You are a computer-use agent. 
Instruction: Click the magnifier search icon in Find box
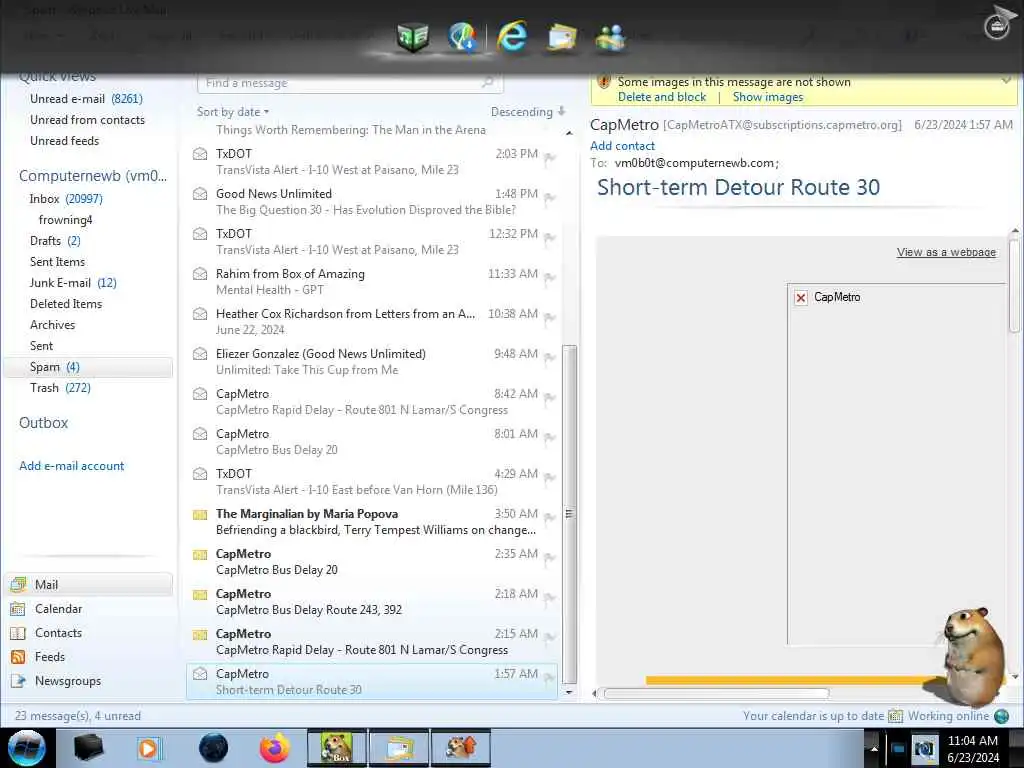487,82
